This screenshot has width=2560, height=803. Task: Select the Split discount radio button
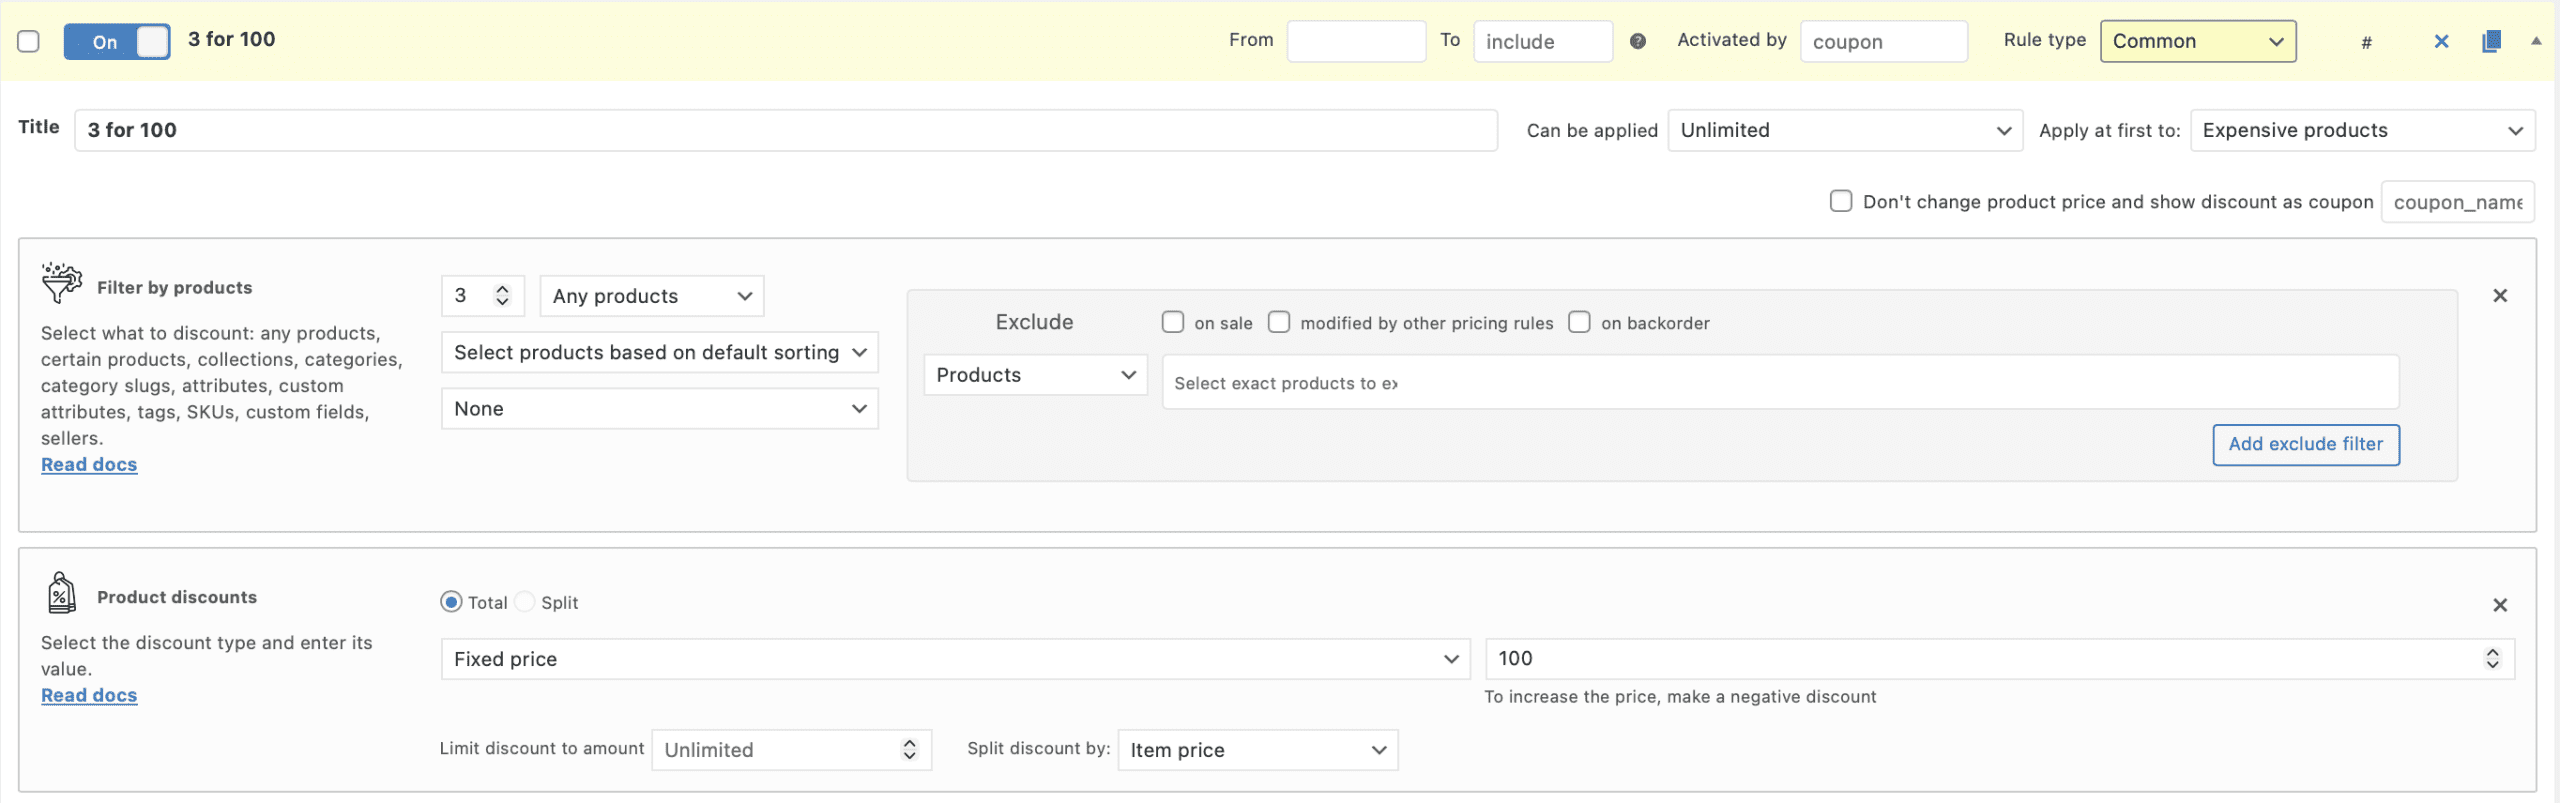[x=525, y=602]
